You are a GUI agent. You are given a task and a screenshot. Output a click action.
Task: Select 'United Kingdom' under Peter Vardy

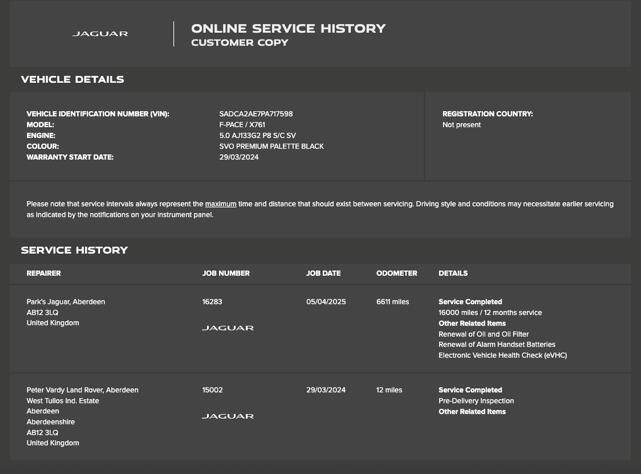pos(53,443)
